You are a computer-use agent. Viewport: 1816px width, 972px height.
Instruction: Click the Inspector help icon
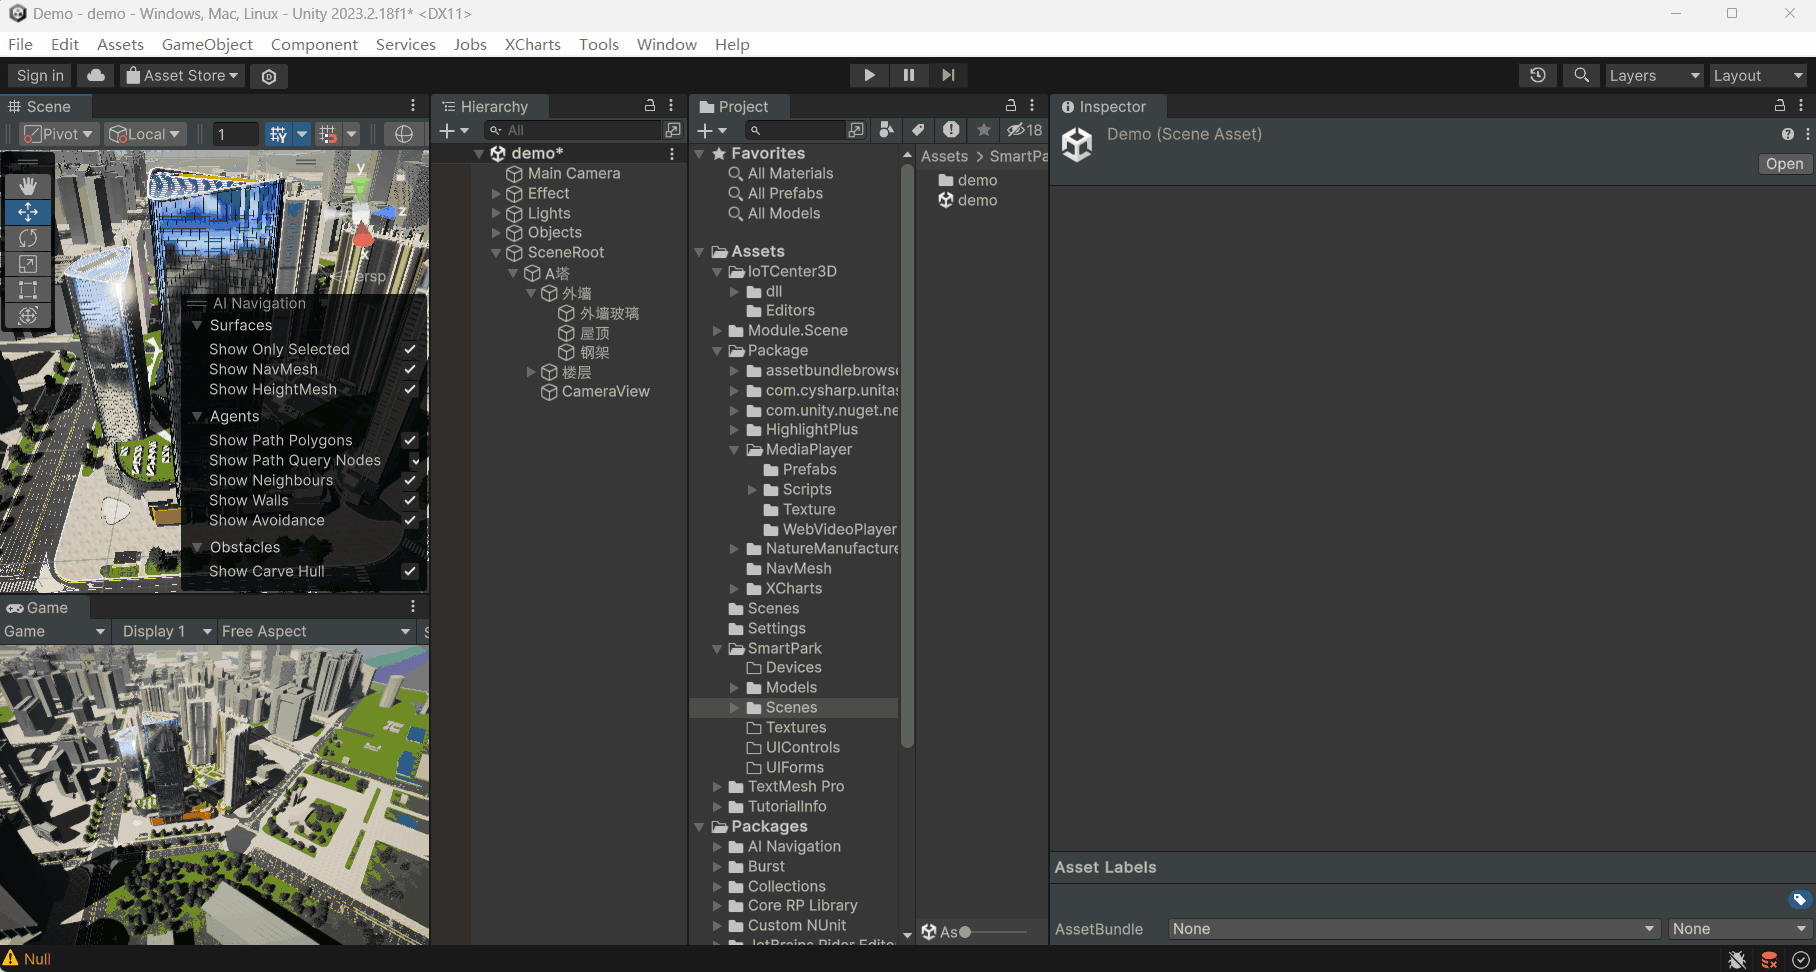(x=1788, y=134)
